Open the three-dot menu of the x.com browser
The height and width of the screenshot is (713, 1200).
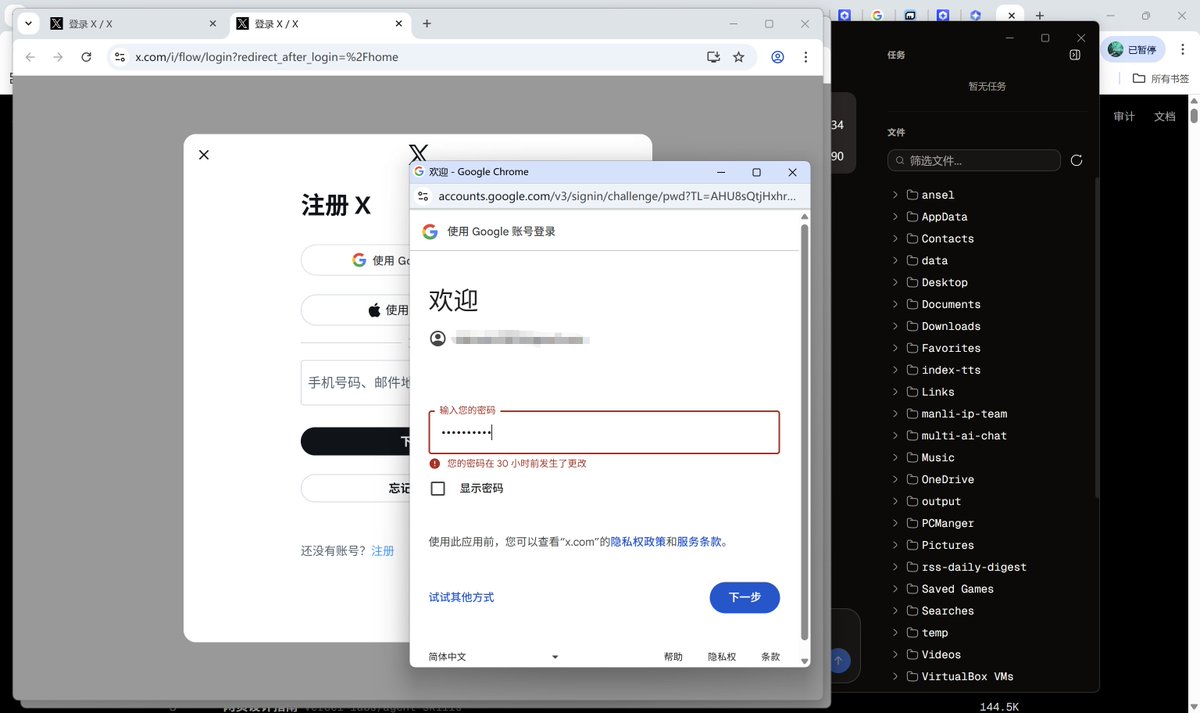coord(806,57)
